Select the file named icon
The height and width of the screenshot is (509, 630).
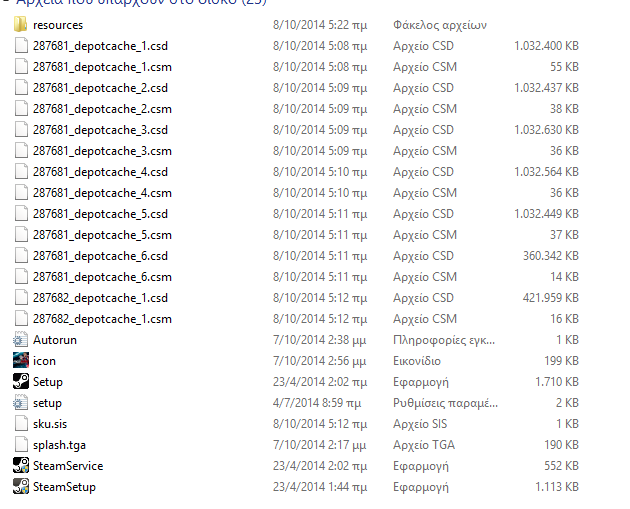[x=44, y=361]
